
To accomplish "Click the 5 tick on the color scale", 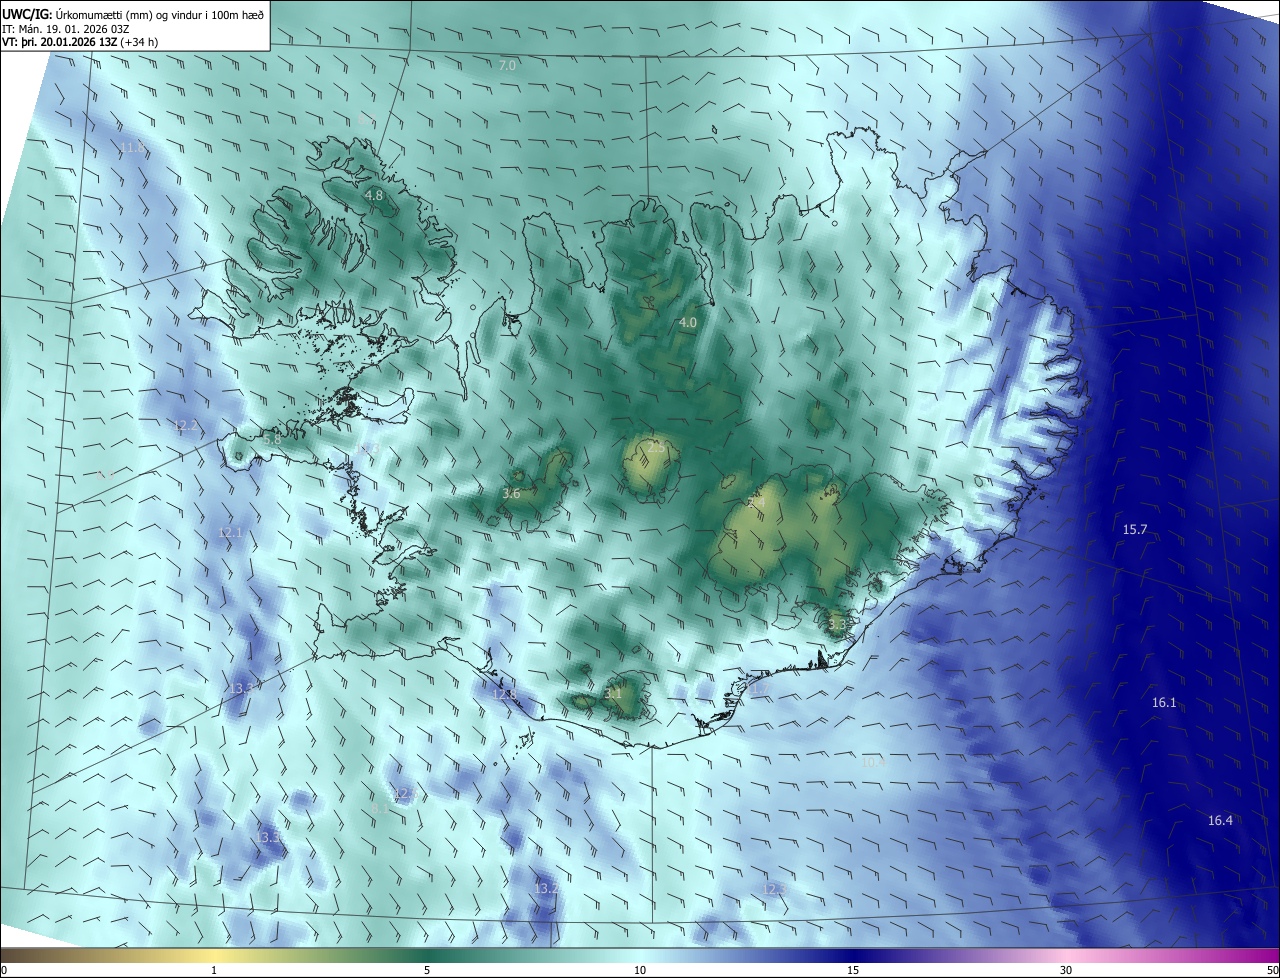I will coord(427,970).
